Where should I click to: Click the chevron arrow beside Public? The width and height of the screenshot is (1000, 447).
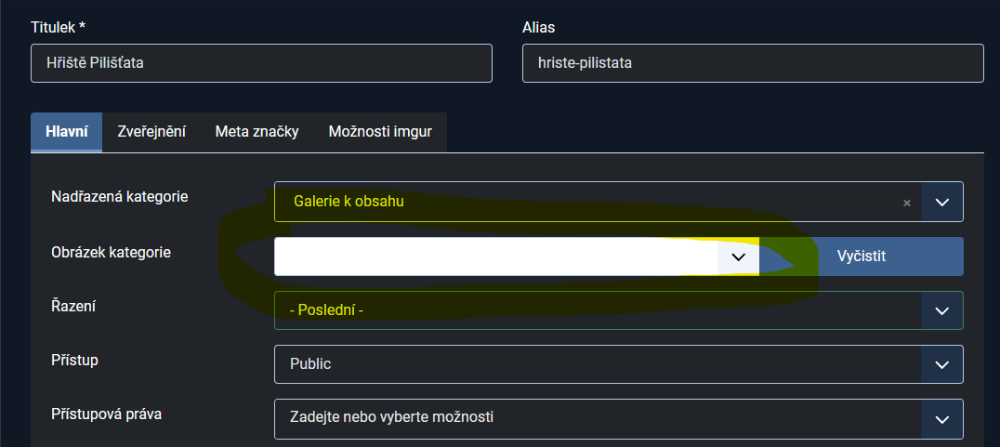click(942, 365)
